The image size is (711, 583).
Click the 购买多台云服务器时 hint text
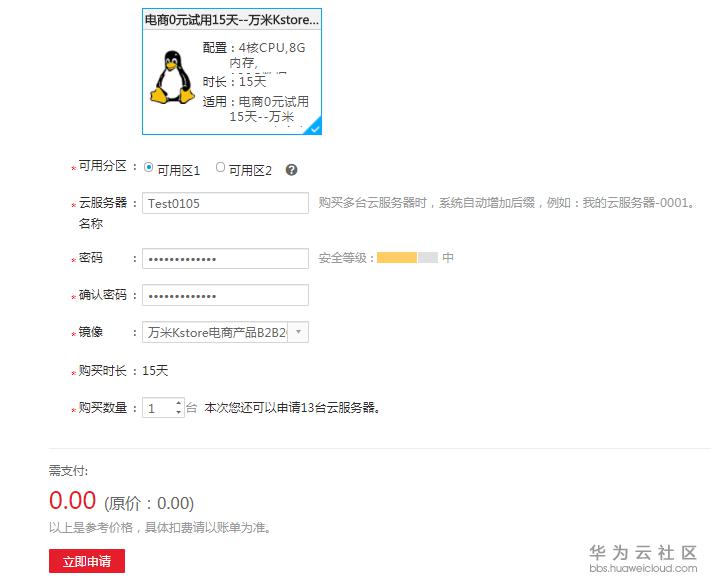tap(506, 203)
